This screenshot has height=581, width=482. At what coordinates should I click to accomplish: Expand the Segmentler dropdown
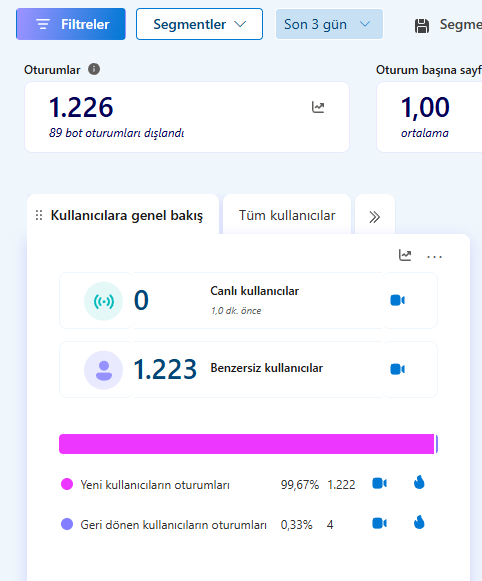coord(199,24)
